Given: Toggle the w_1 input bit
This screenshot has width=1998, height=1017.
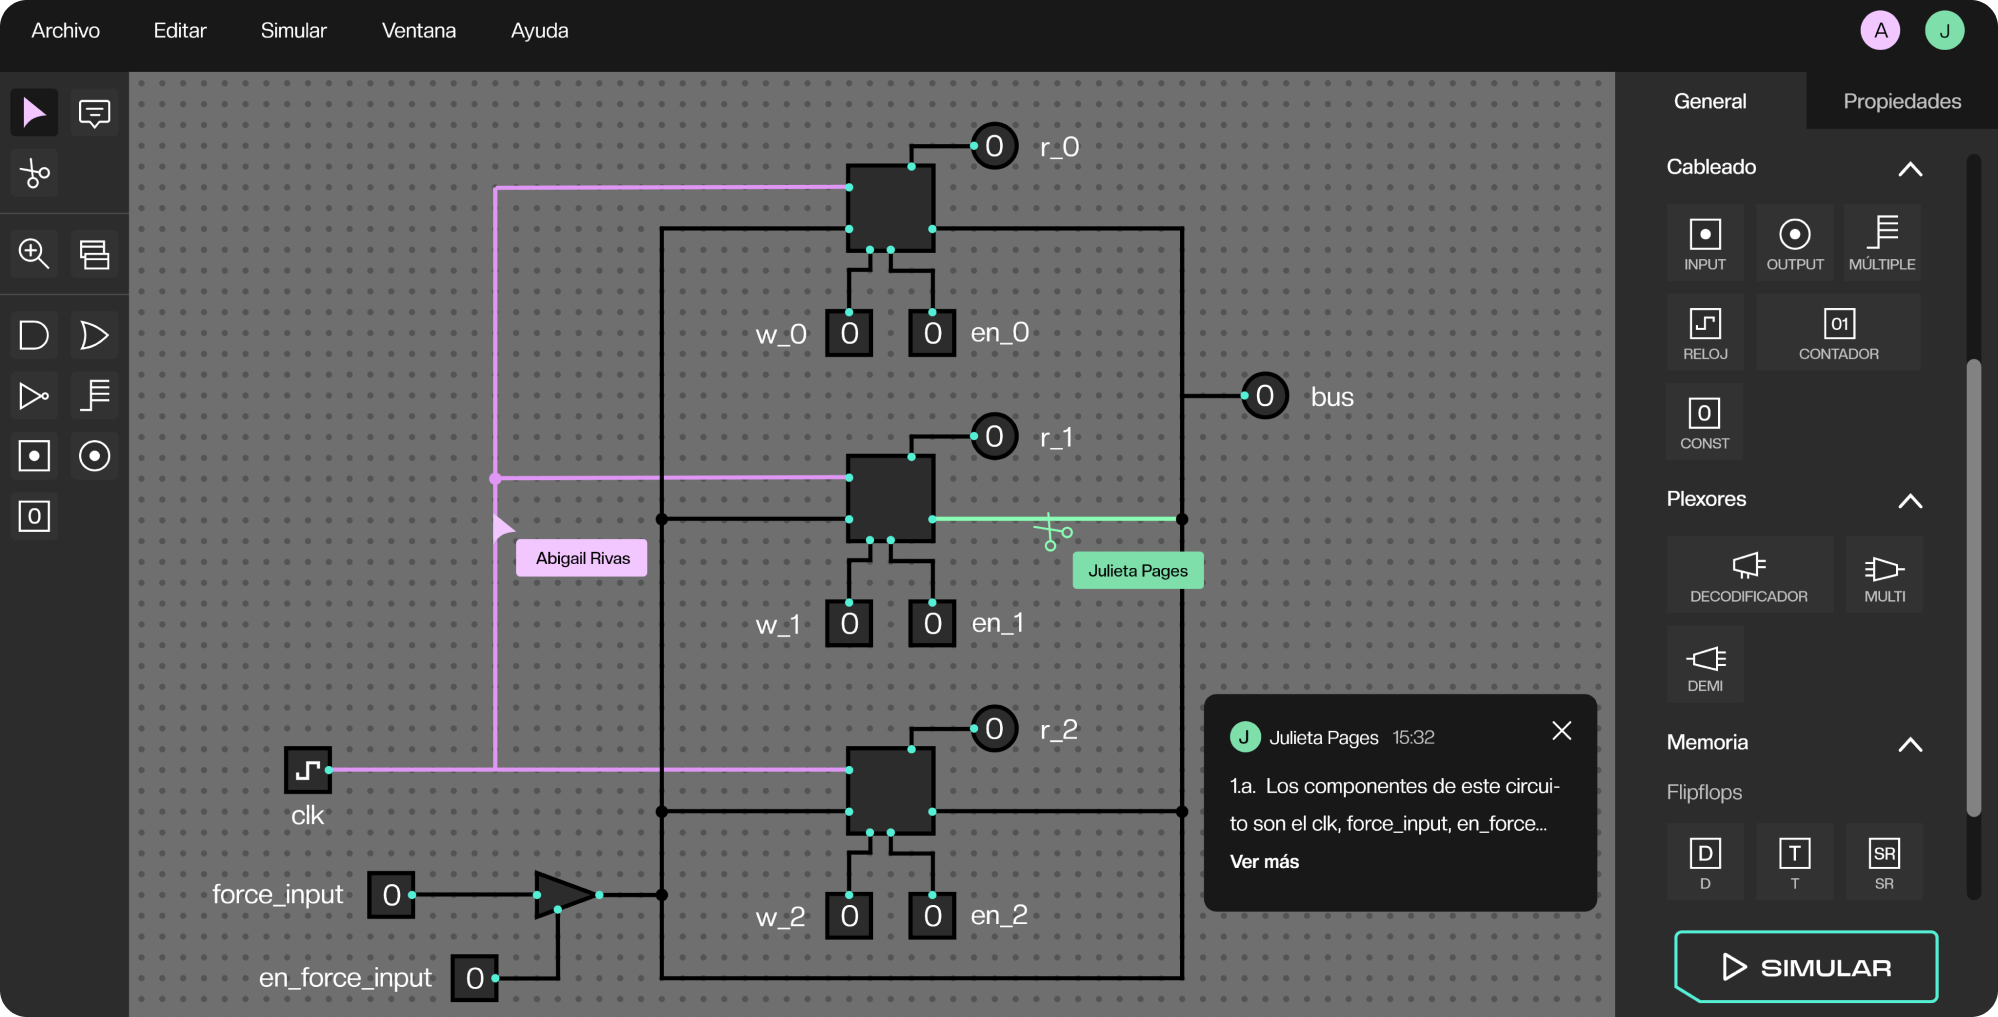Looking at the screenshot, I should 849,624.
